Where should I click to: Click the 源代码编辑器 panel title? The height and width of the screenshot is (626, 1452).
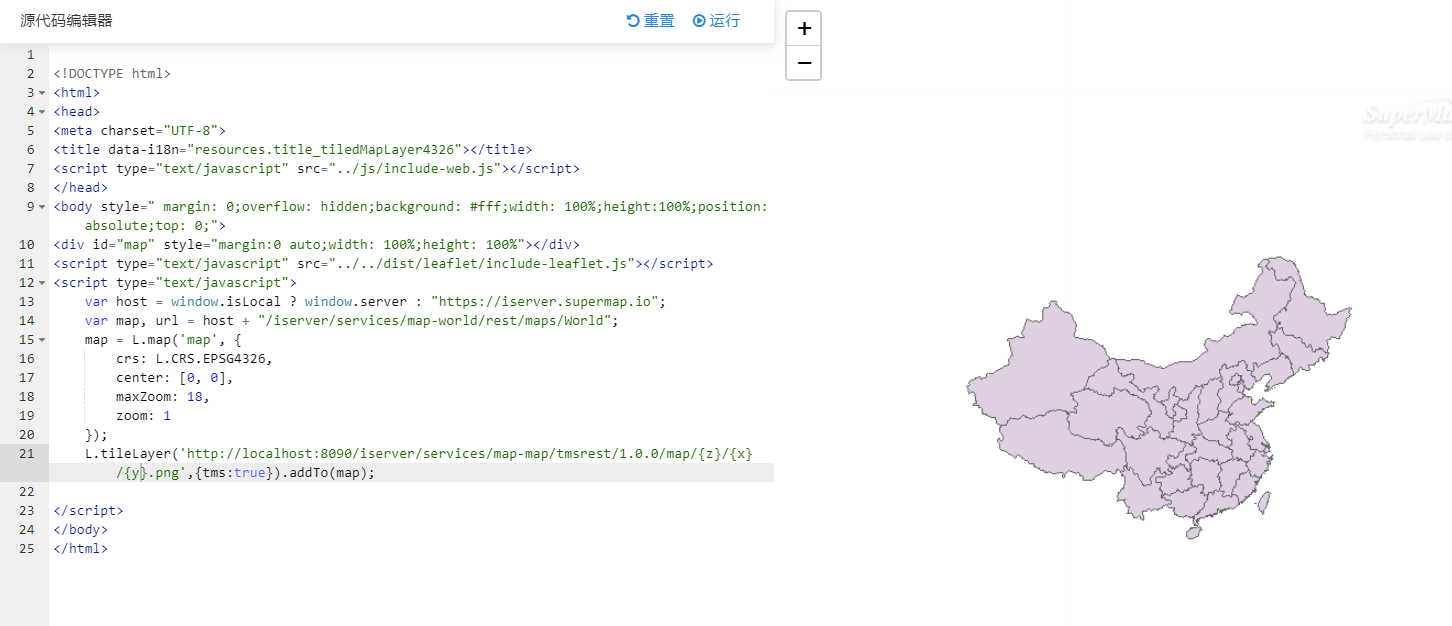tap(66, 21)
